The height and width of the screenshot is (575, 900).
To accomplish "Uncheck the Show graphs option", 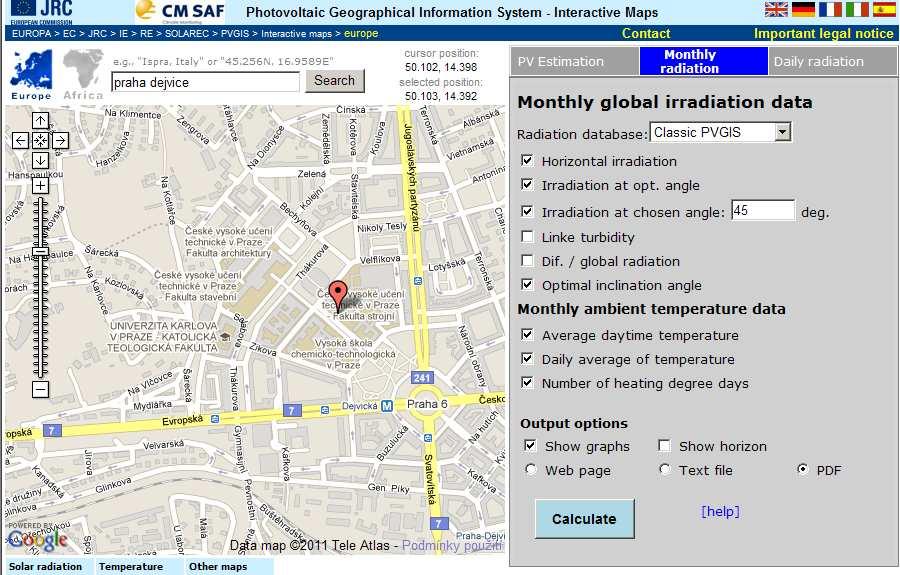I will (530, 445).
